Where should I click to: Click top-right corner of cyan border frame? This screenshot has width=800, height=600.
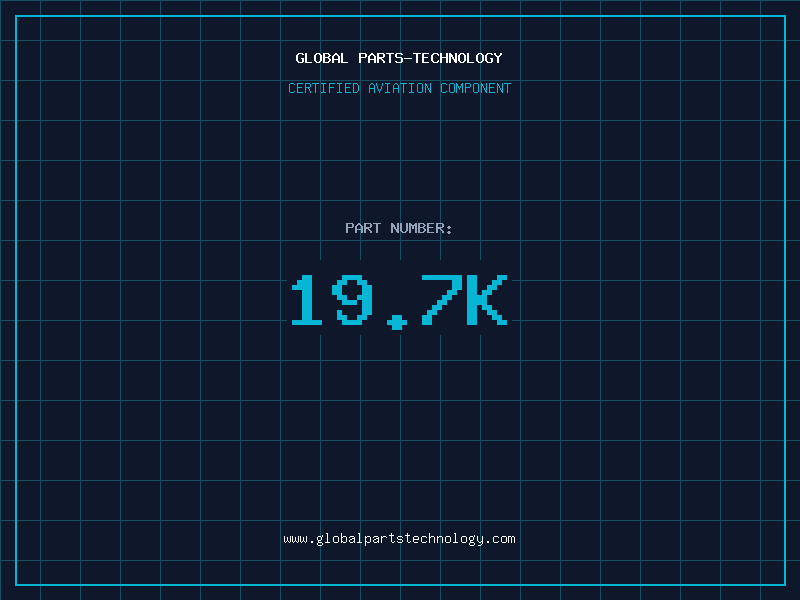click(785, 15)
